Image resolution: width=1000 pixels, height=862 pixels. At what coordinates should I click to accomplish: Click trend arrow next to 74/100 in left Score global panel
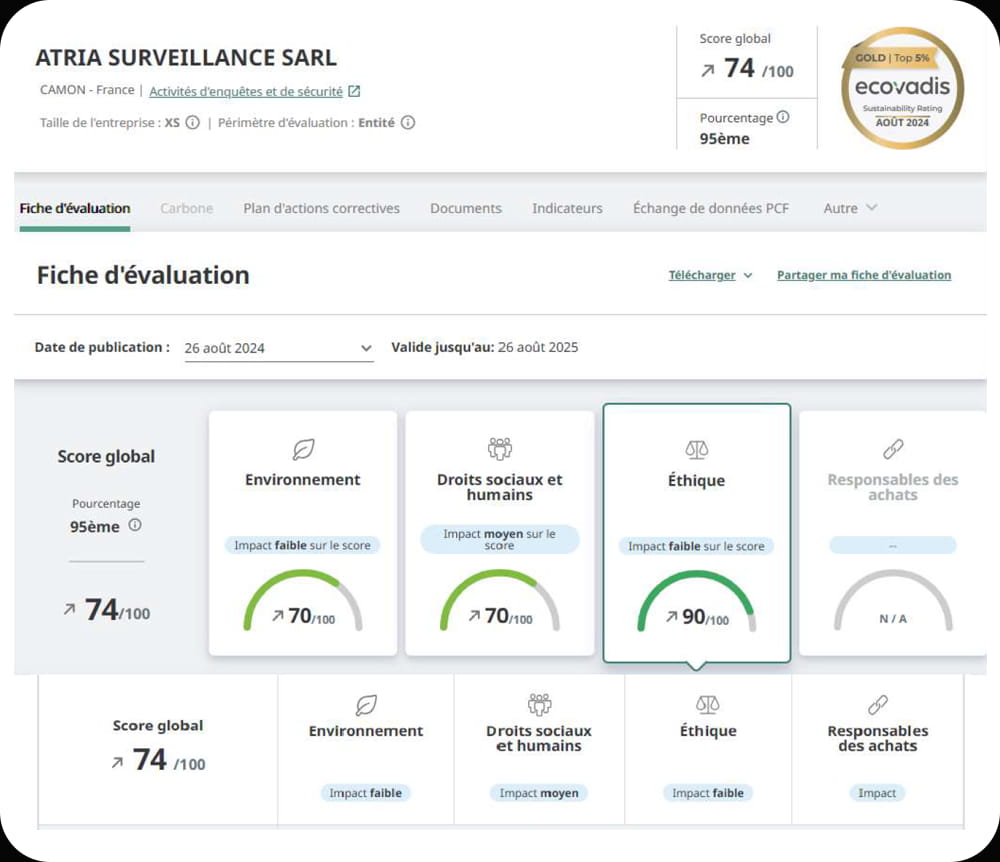click(69, 609)
